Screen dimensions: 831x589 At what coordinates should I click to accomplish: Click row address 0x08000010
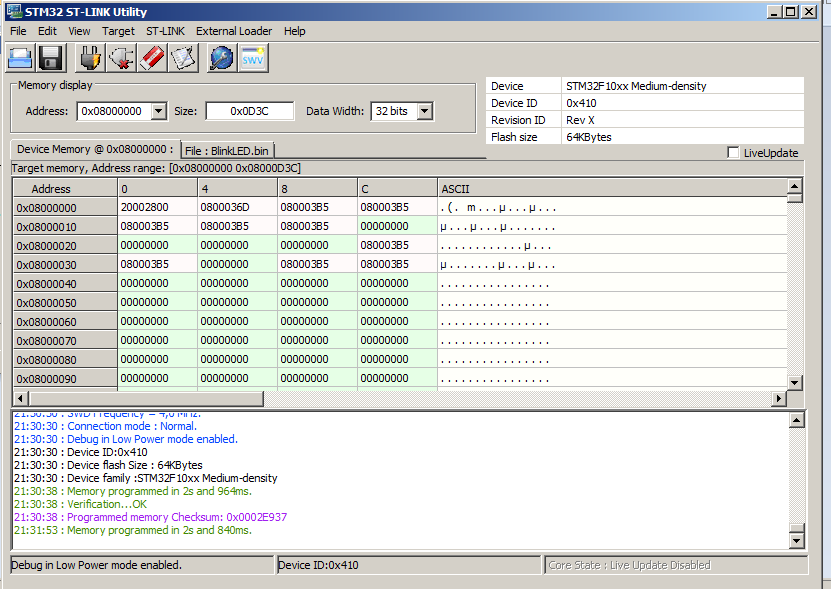(x=65, y=227)
